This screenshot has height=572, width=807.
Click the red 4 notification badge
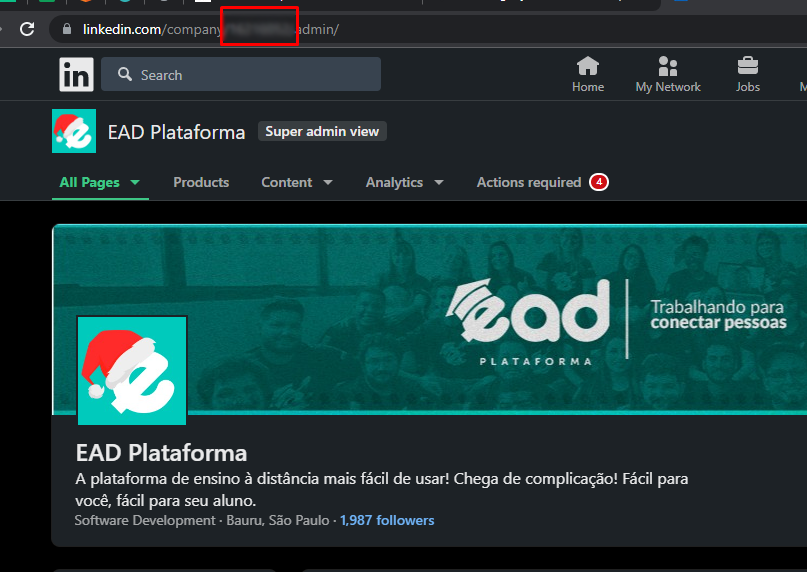click(599, 182)
